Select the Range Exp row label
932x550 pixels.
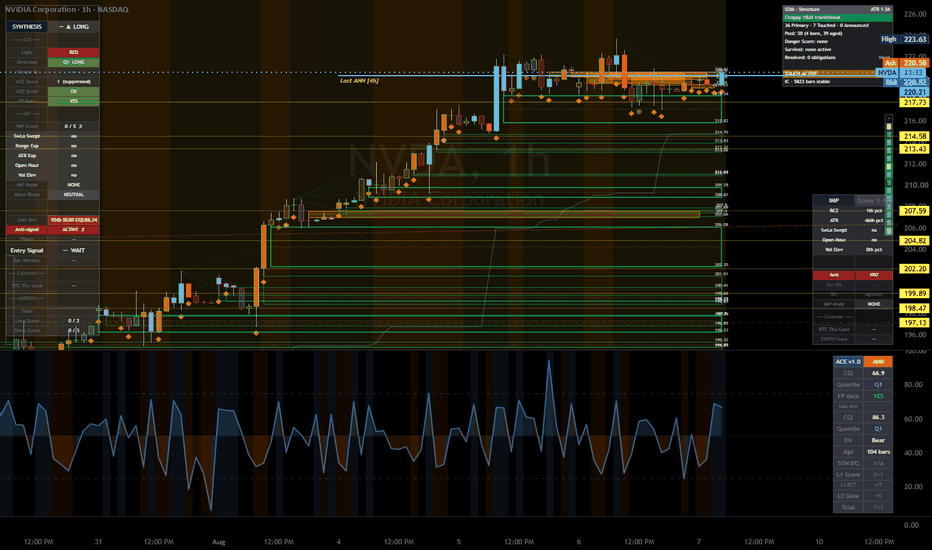pyautogui.click(x=27, y=146)
